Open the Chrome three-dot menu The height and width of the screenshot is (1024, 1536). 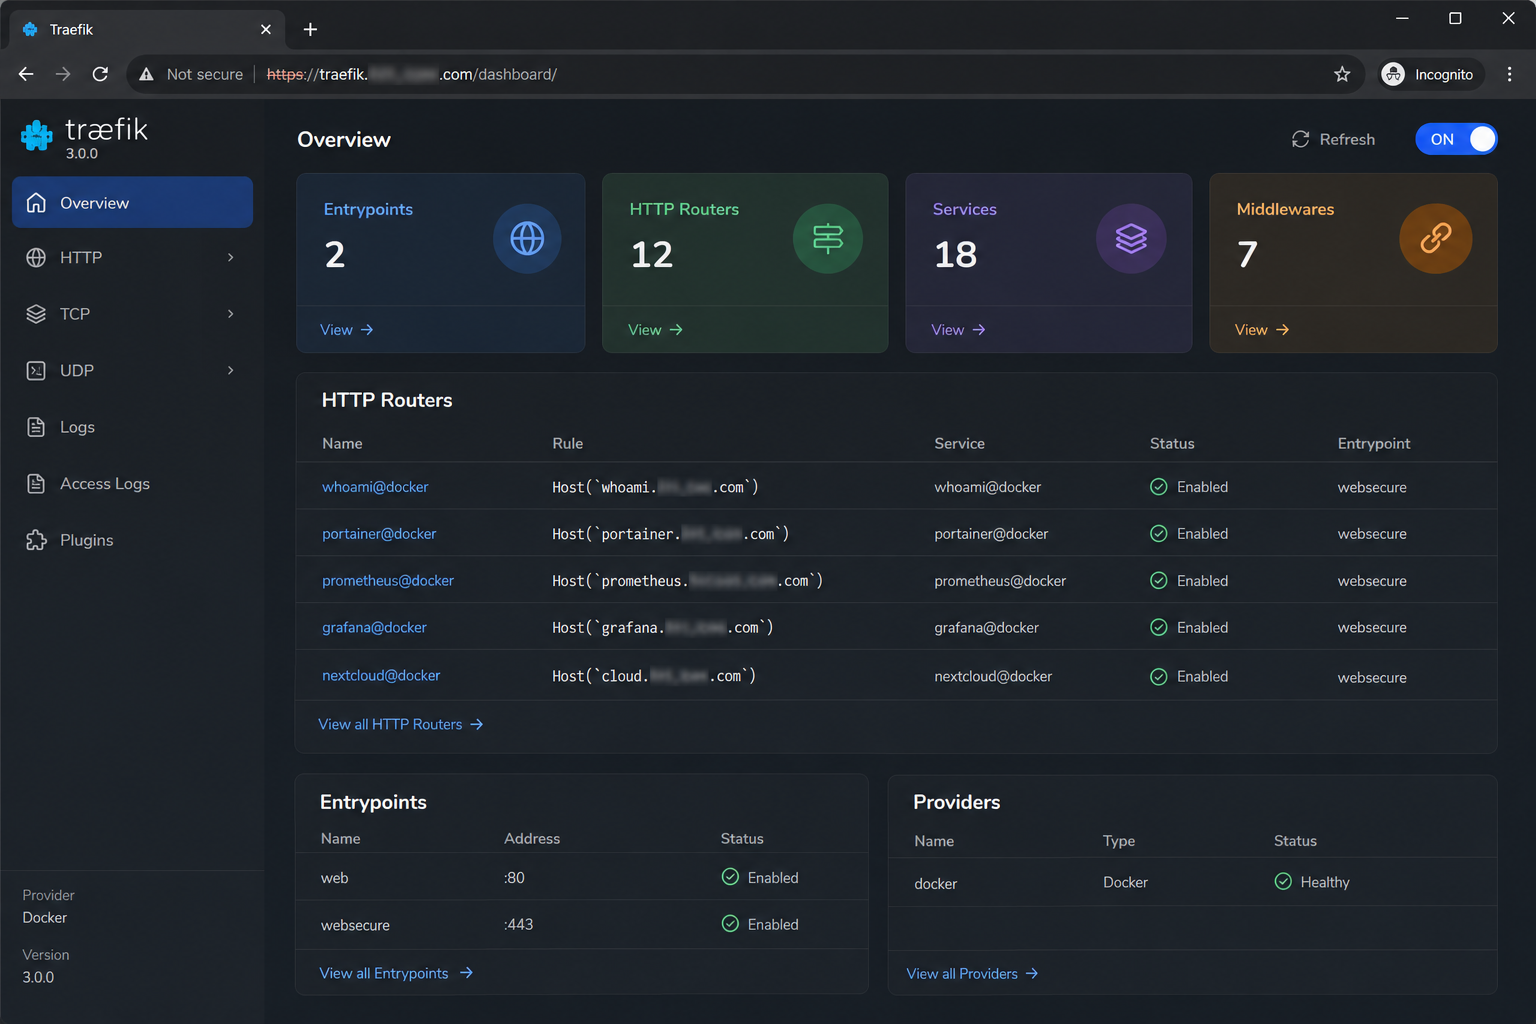click(x=1510, y=74)
